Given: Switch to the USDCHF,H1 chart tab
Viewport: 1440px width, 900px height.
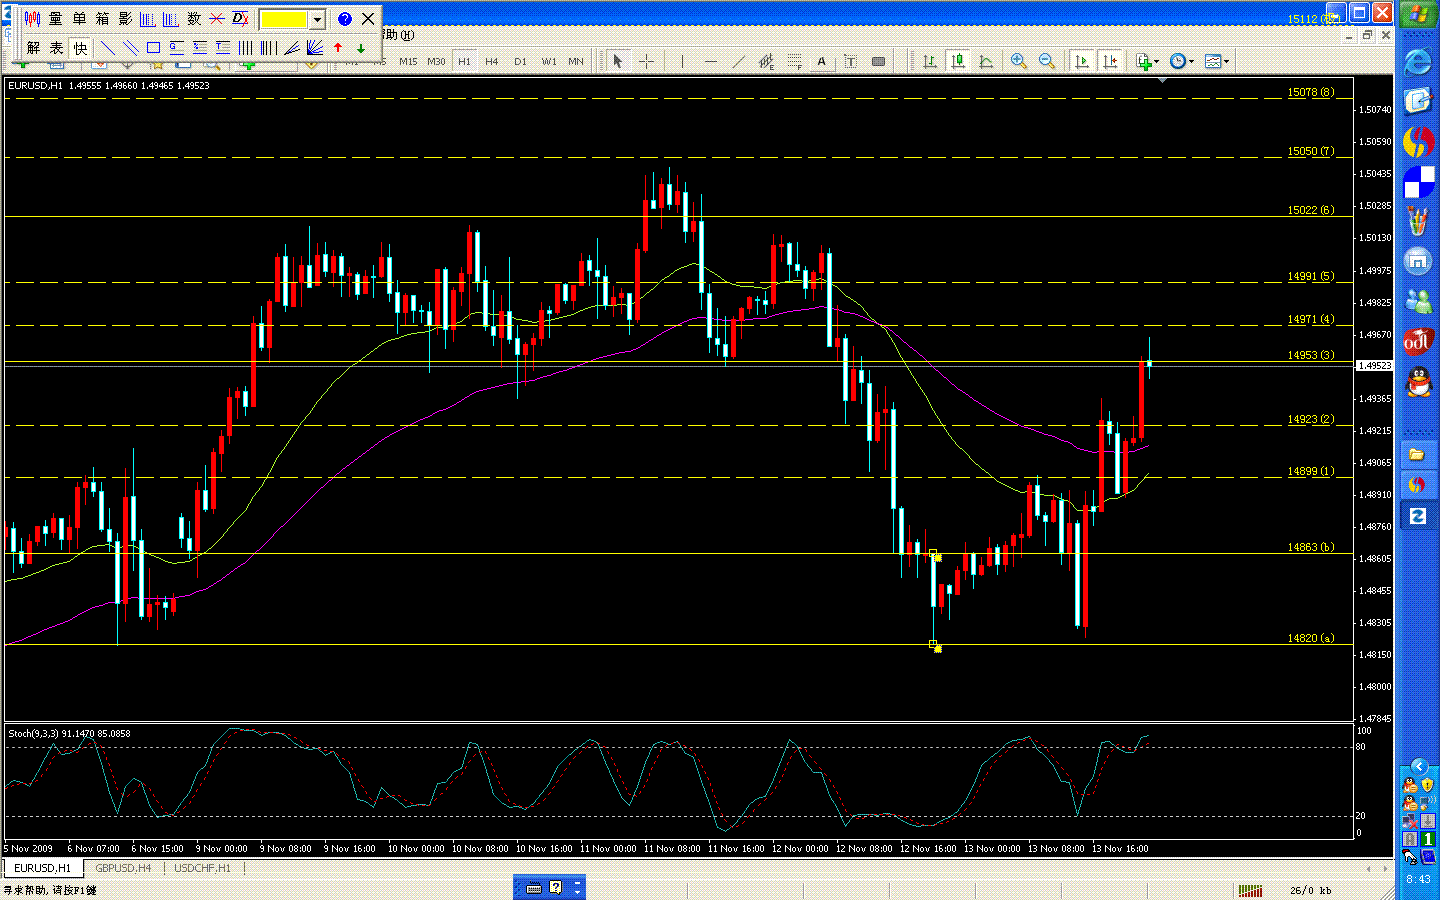Looking at the screenshot, I should pos(202,868).
